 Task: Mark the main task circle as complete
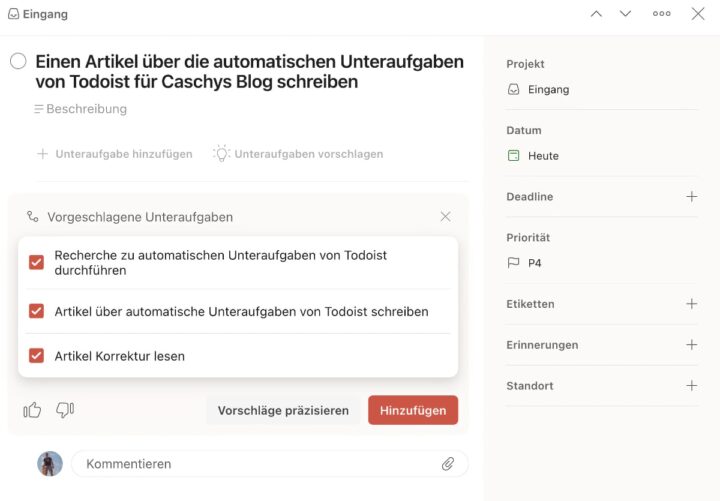pos(18,62)
